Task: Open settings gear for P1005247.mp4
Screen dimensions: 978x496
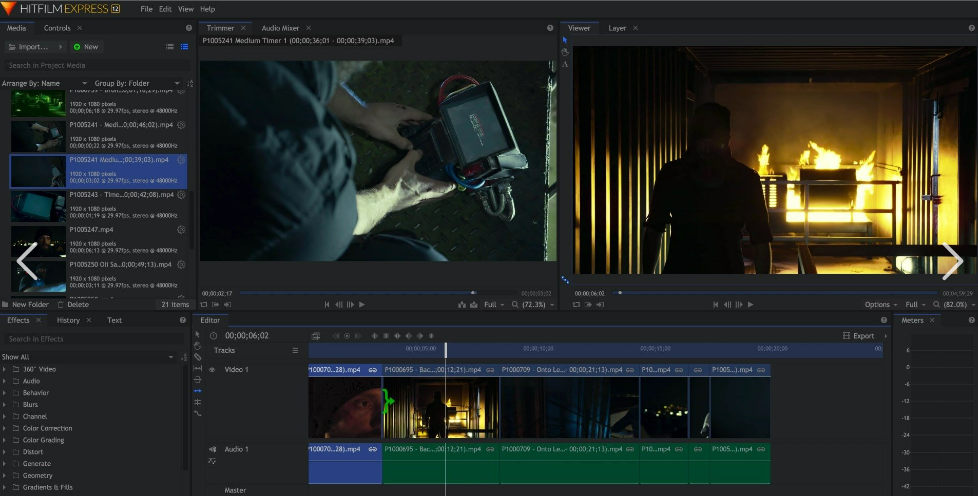Action: tap(182, 230)
